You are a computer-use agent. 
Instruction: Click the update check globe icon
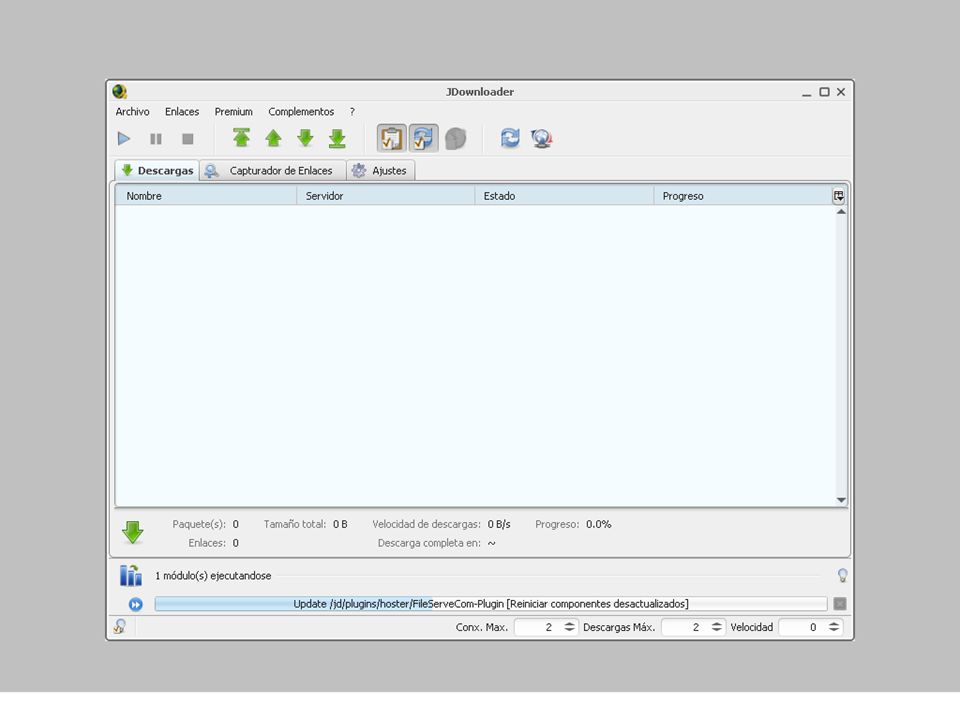click(542, 138)
